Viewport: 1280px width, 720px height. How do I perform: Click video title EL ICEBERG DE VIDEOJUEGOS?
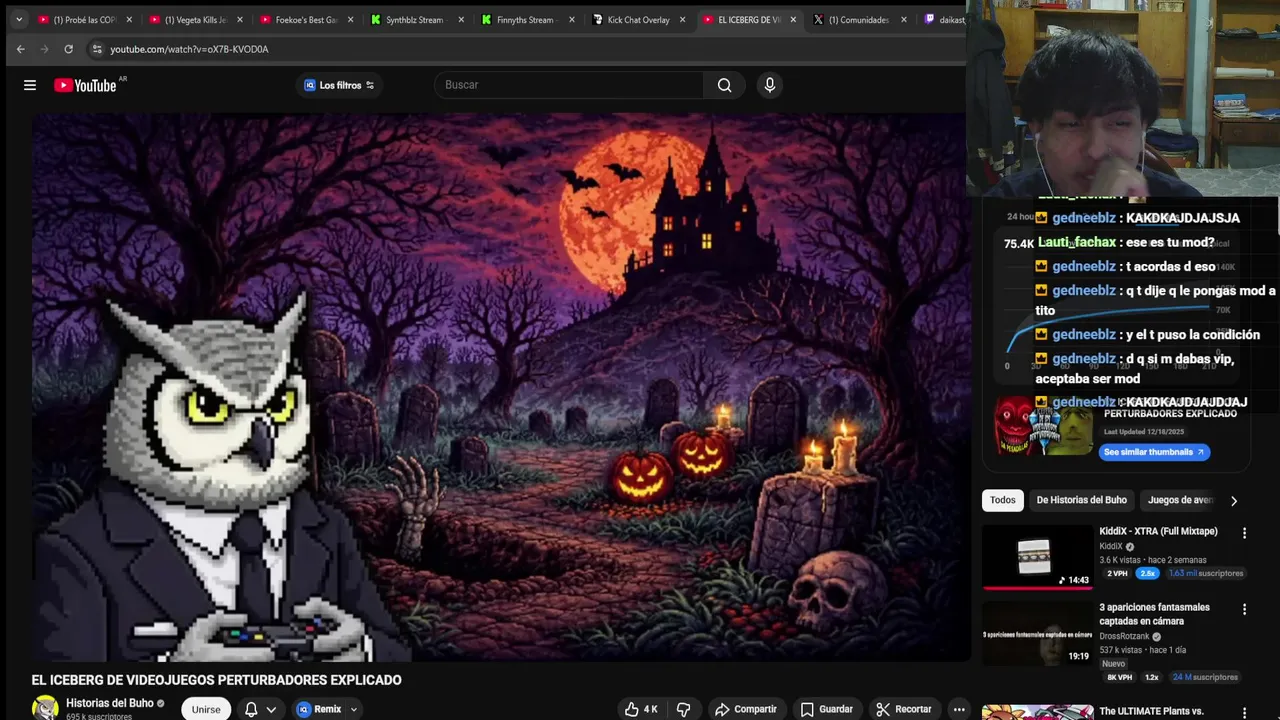click(x=216, y=680)
